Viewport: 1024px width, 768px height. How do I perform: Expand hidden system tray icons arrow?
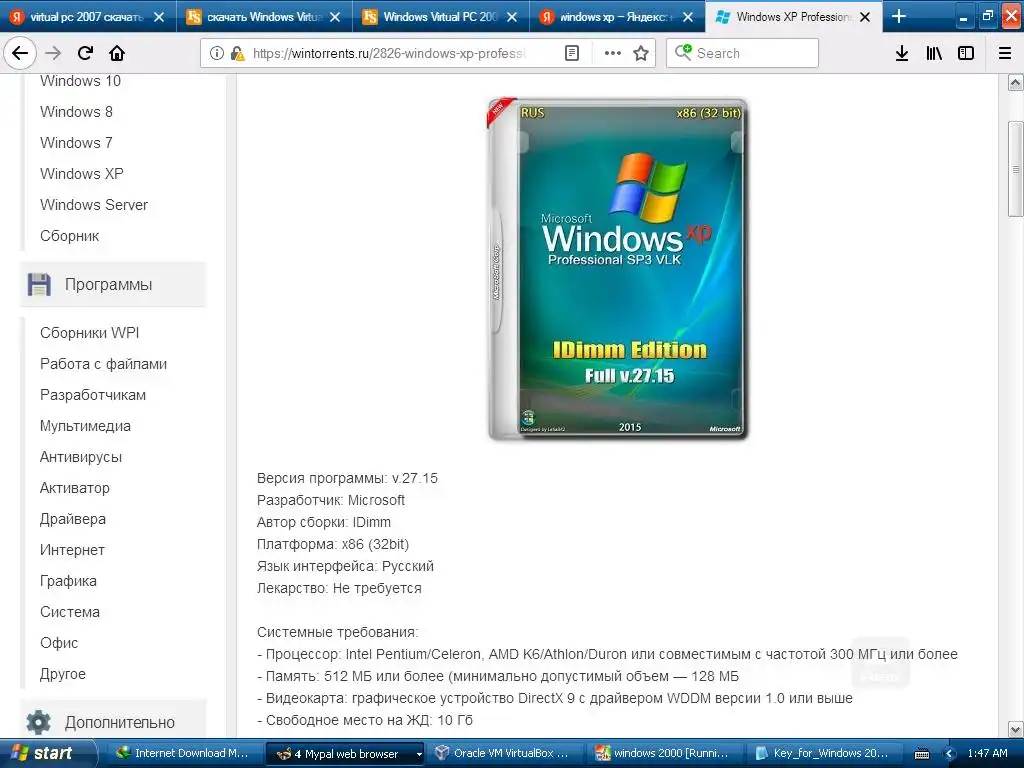point(950,754)
